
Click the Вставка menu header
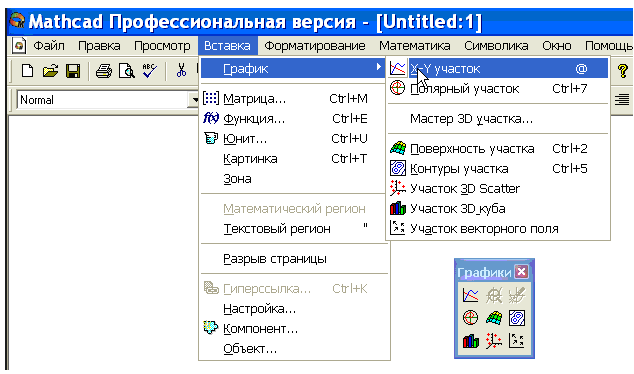tap(227, 46)
